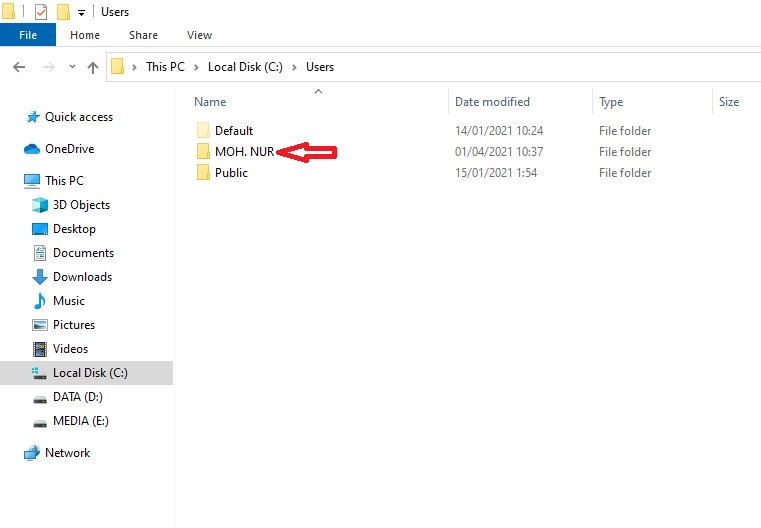
Task: Switch to the Home ribbon tab
Action: 85,35
